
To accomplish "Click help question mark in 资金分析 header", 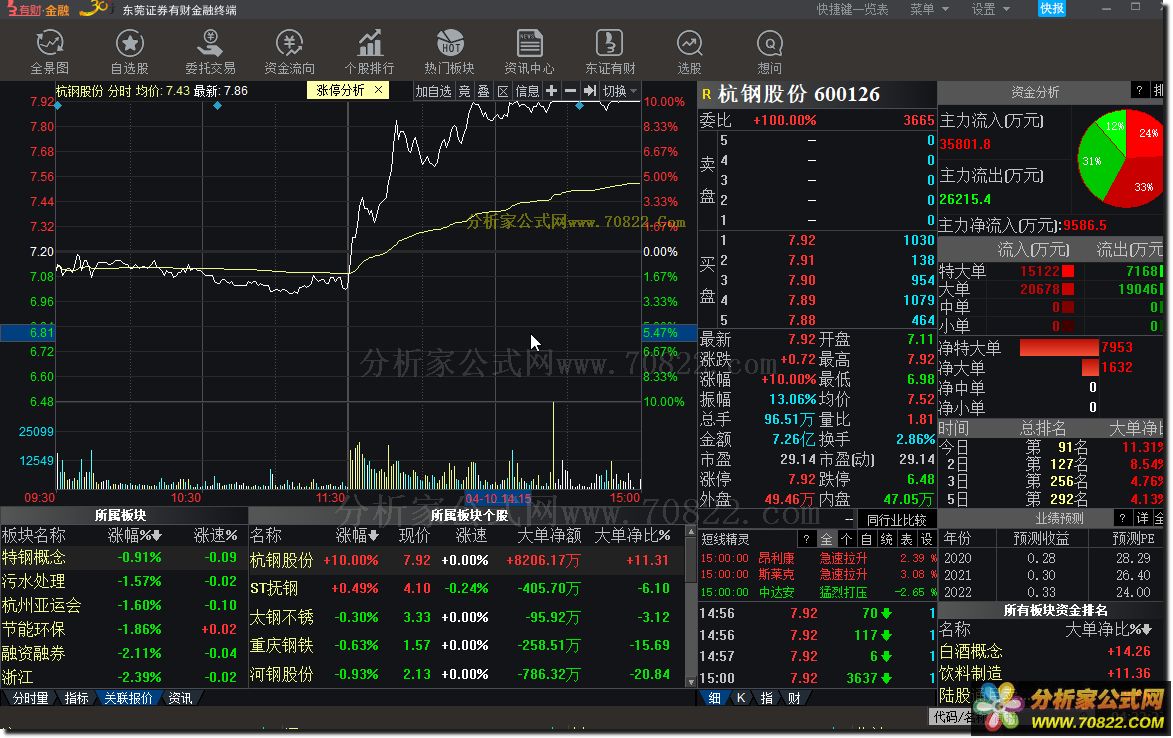I will tap(1139, 90).
